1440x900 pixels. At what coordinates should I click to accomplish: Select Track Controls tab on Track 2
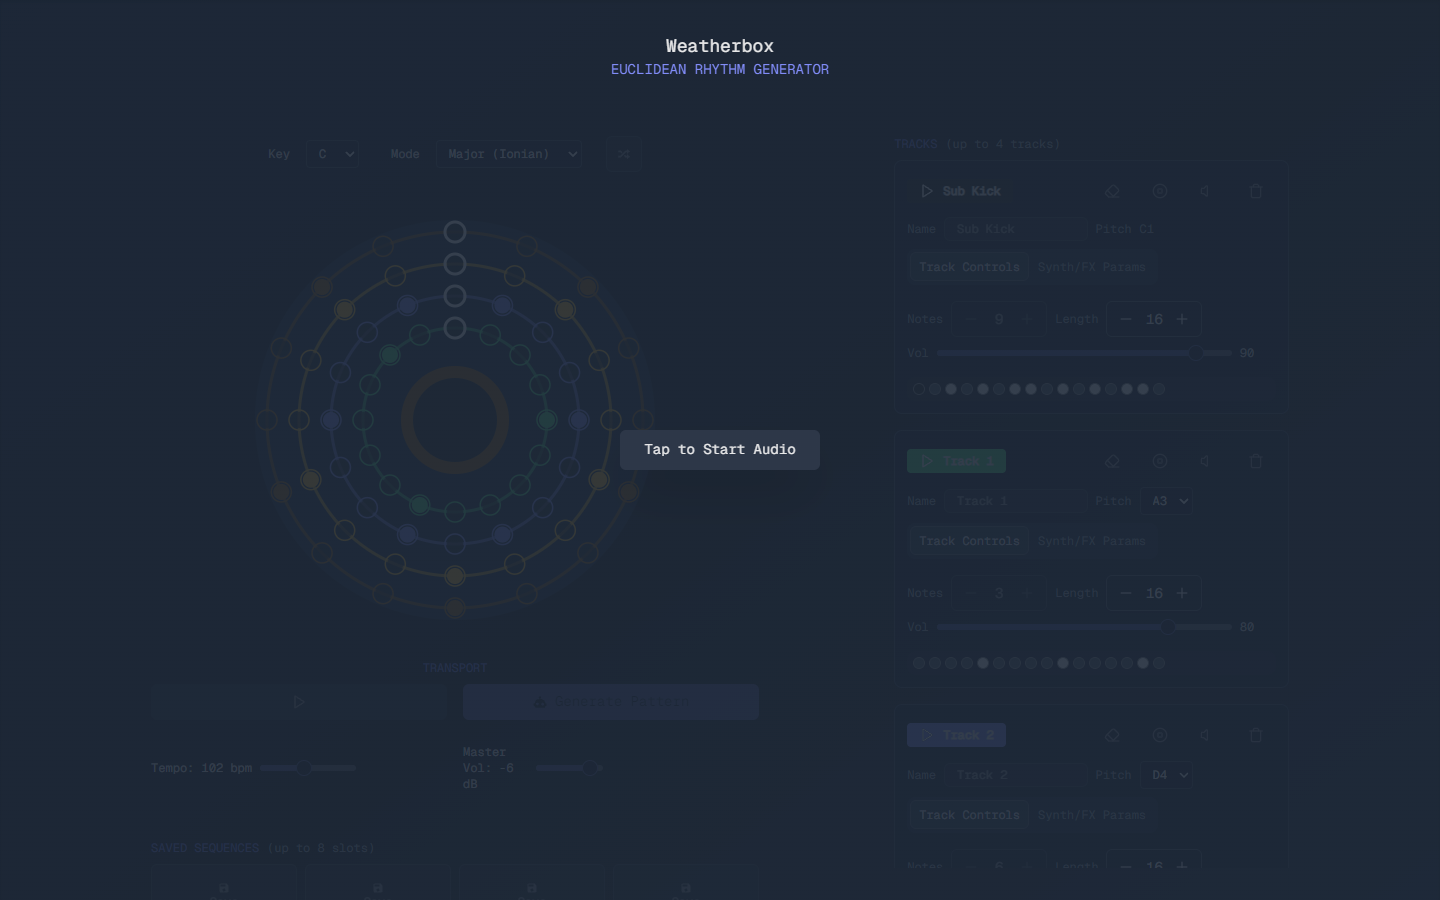[x=969, y=815]
